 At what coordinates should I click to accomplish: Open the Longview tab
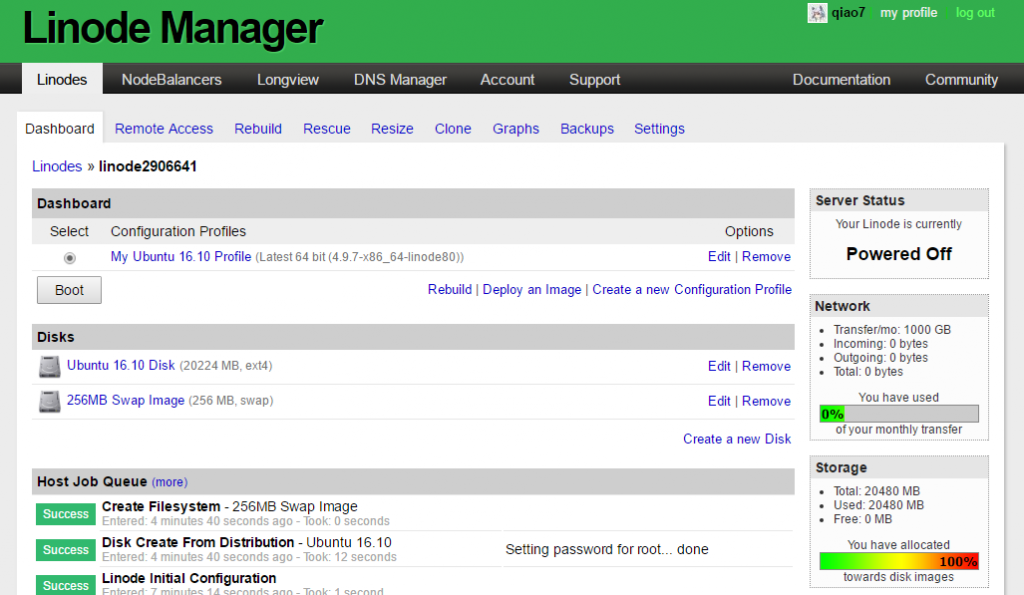288,80
